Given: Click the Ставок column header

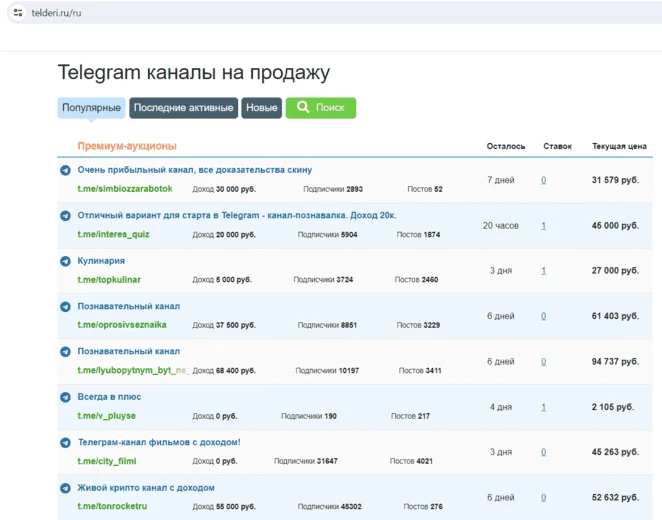Looking at the screenshot, I should [x=557, y=146].
